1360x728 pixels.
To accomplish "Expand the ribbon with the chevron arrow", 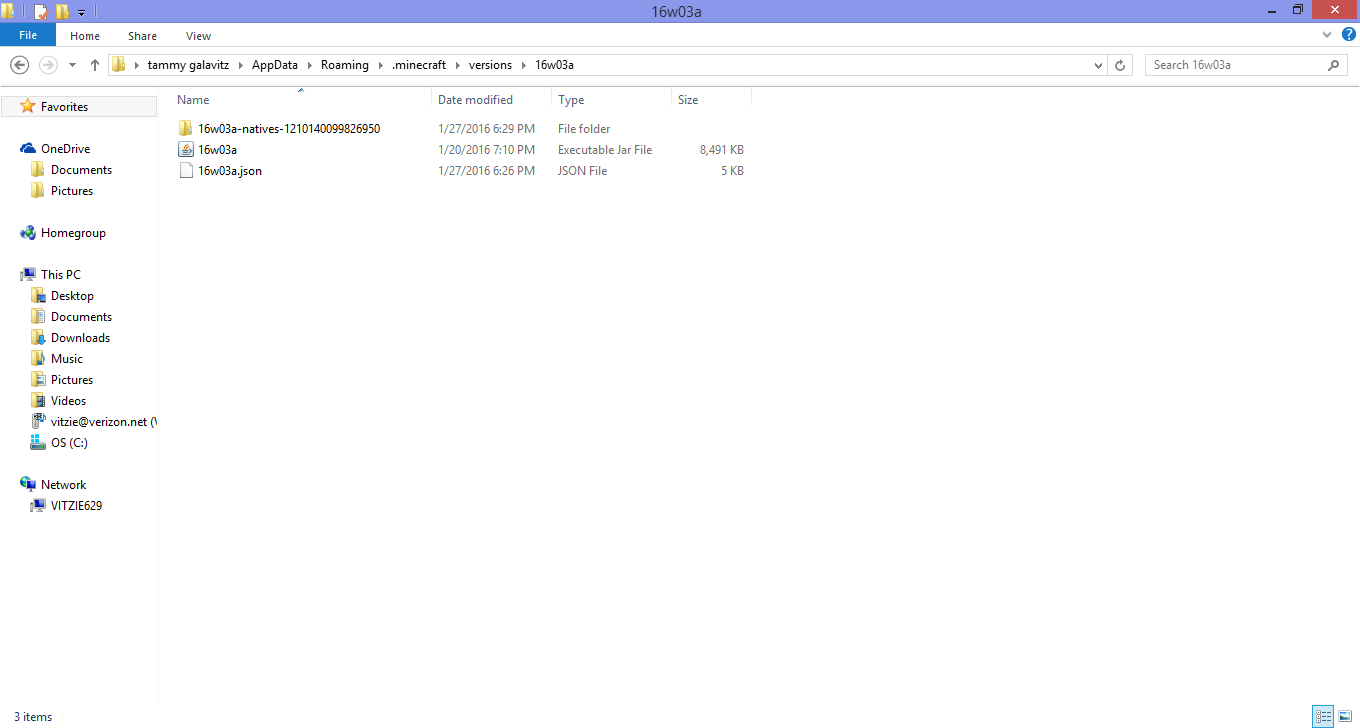I will click(1326, 35).
